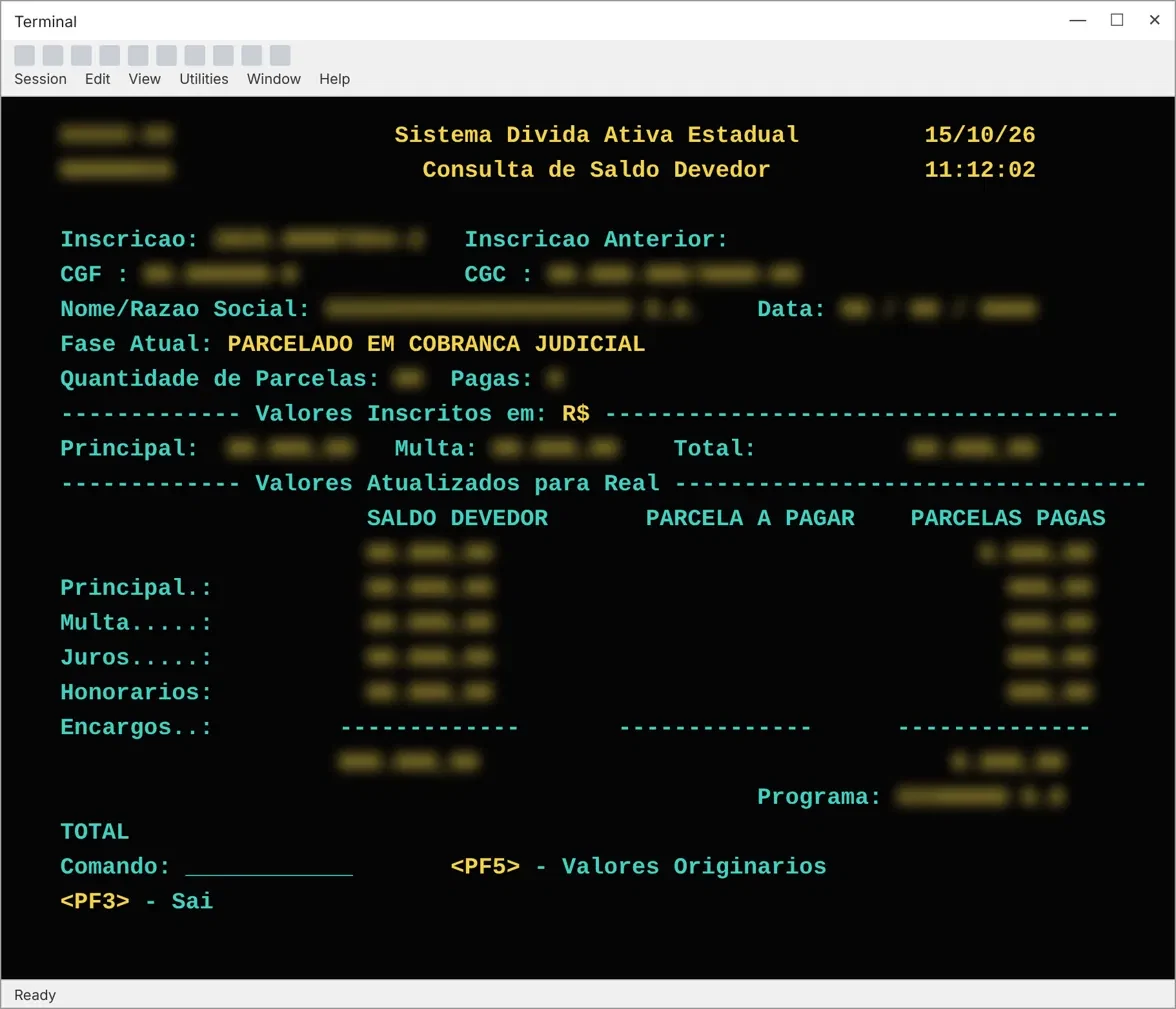Click the 'Pagas:' label
The image size is (1176, 1009).
pos(491,379)
